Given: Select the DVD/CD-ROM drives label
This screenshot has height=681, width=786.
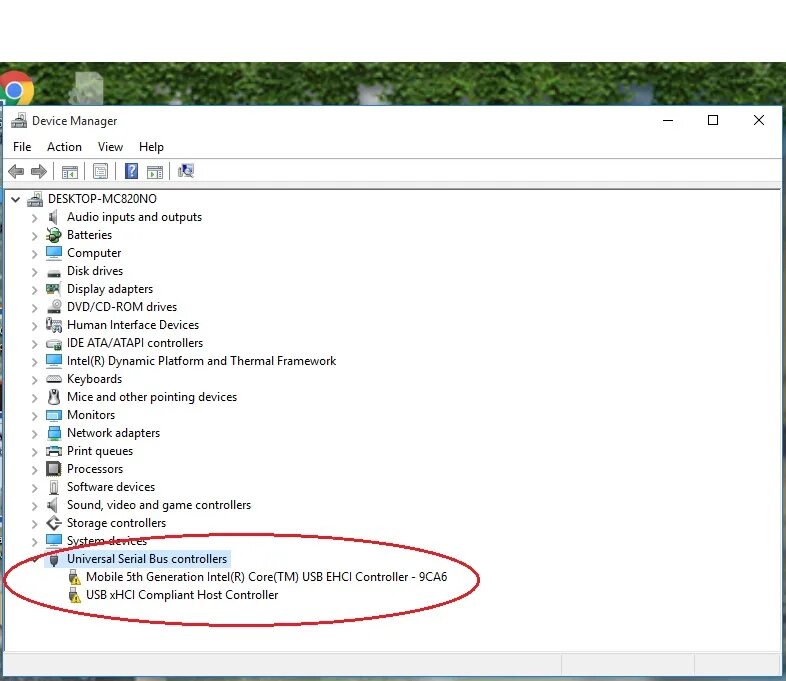Looking at the screenshot, I should coord(122,307).
